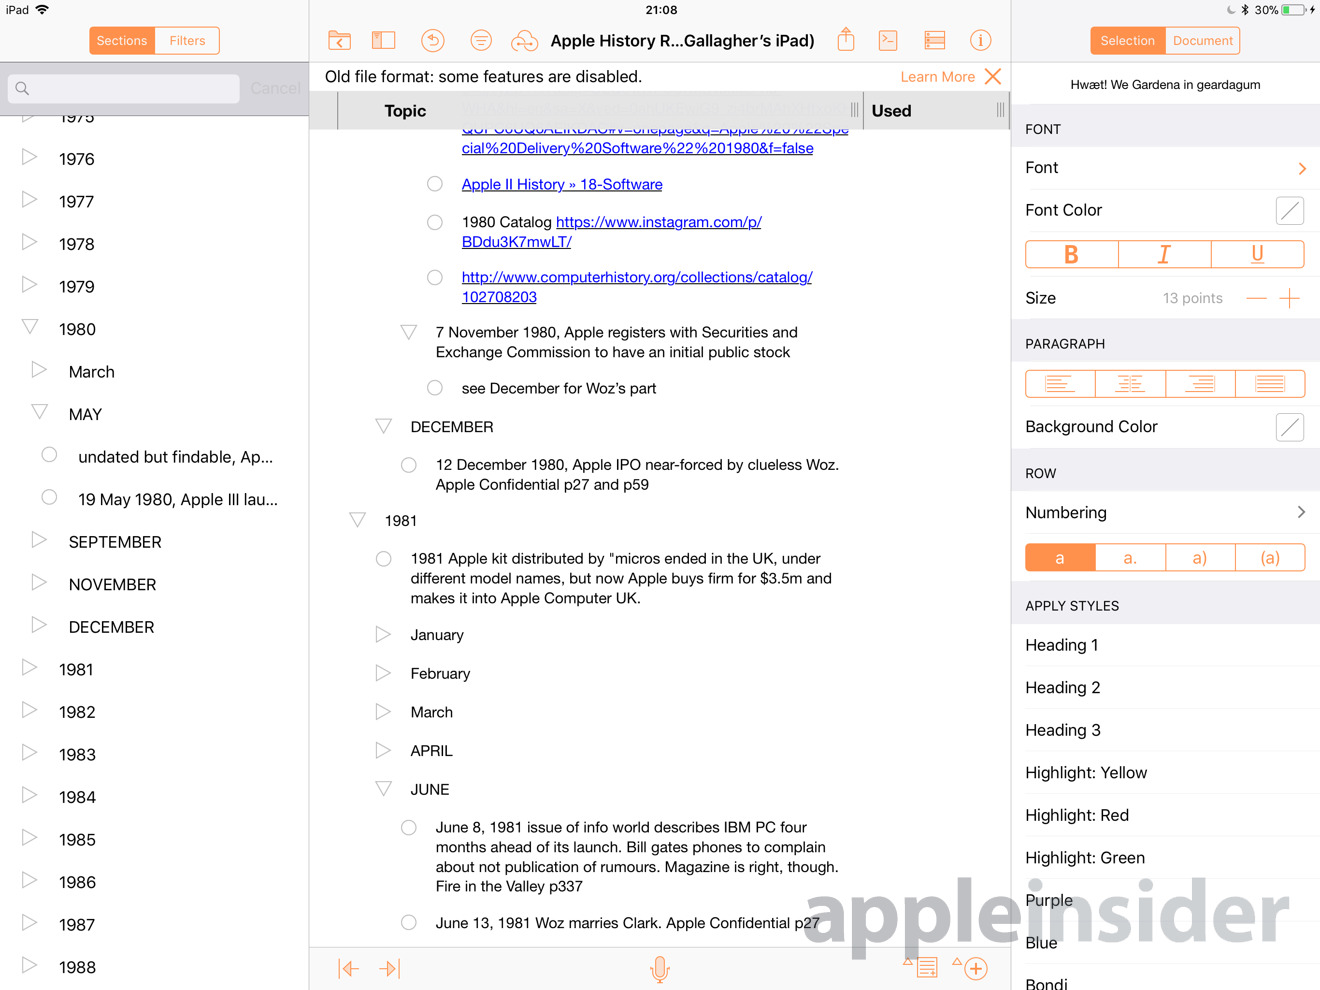Tap the sidebar search magnifier icon
Viewport: 1320px width, 990px height.
pyautogui.click(x=22, y=89)
